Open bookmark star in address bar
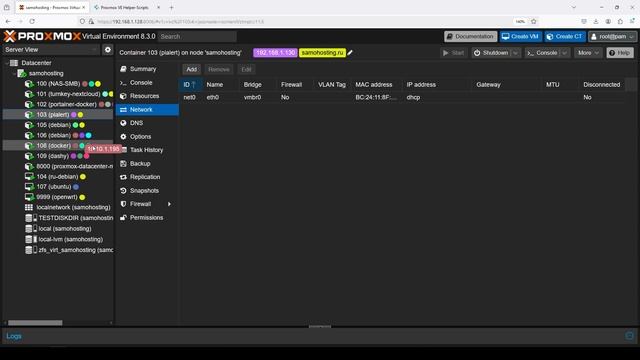The image size is (640, 360). (533, 21)
